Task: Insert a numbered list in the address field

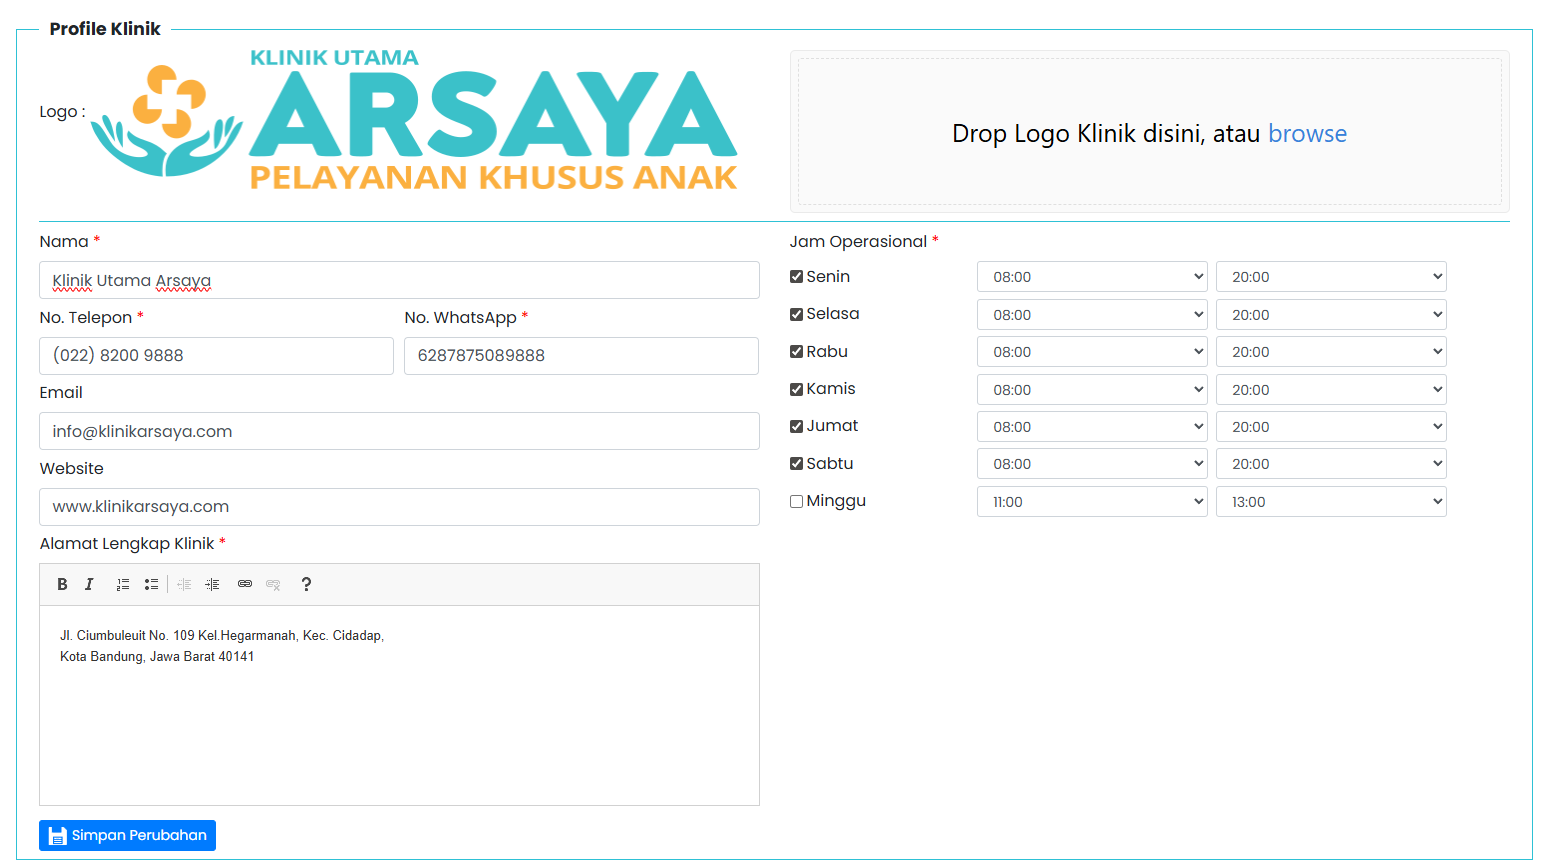Action: click(122, 584)
